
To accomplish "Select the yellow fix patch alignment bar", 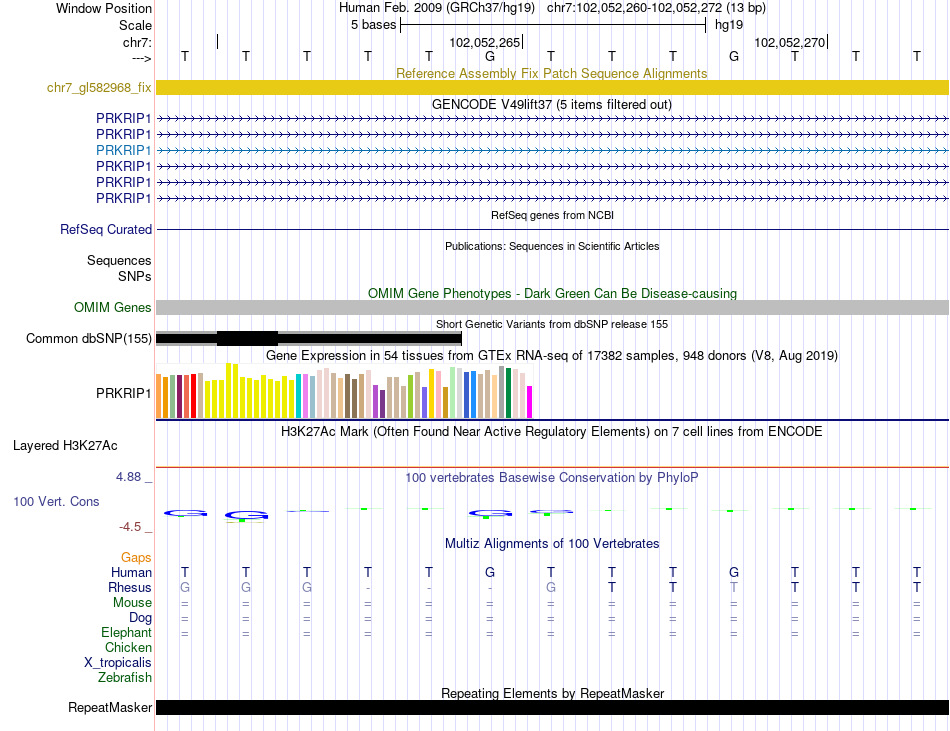I will click(552, 88).
